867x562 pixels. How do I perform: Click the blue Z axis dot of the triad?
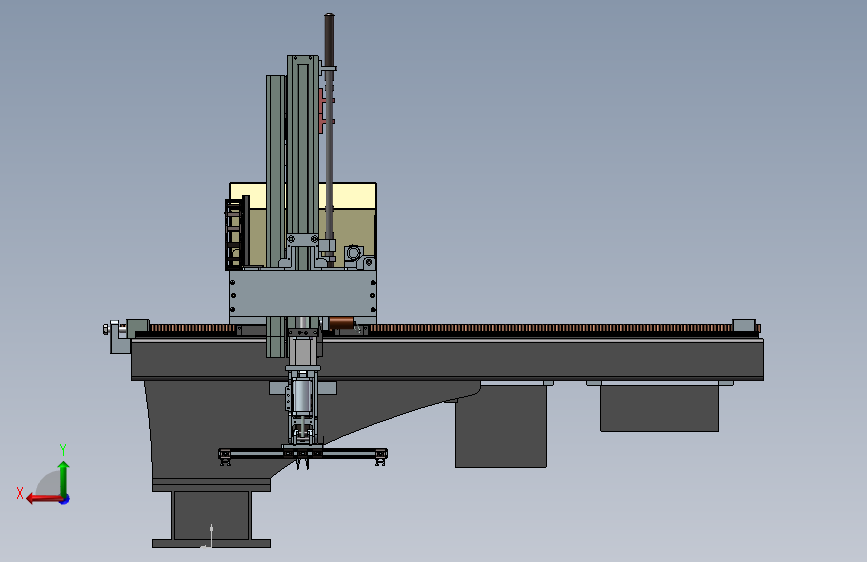pos(65,499)
